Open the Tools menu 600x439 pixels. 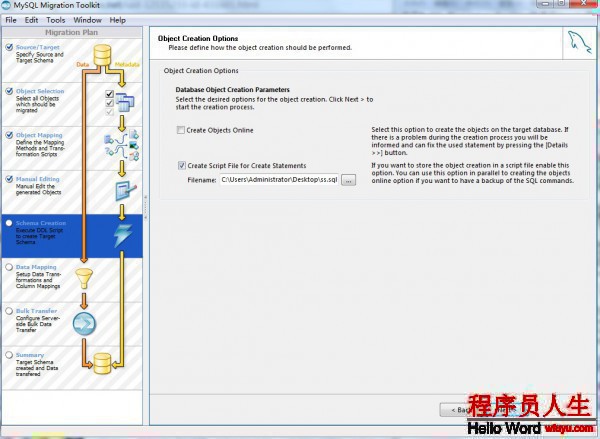click(x=56, y=20)
